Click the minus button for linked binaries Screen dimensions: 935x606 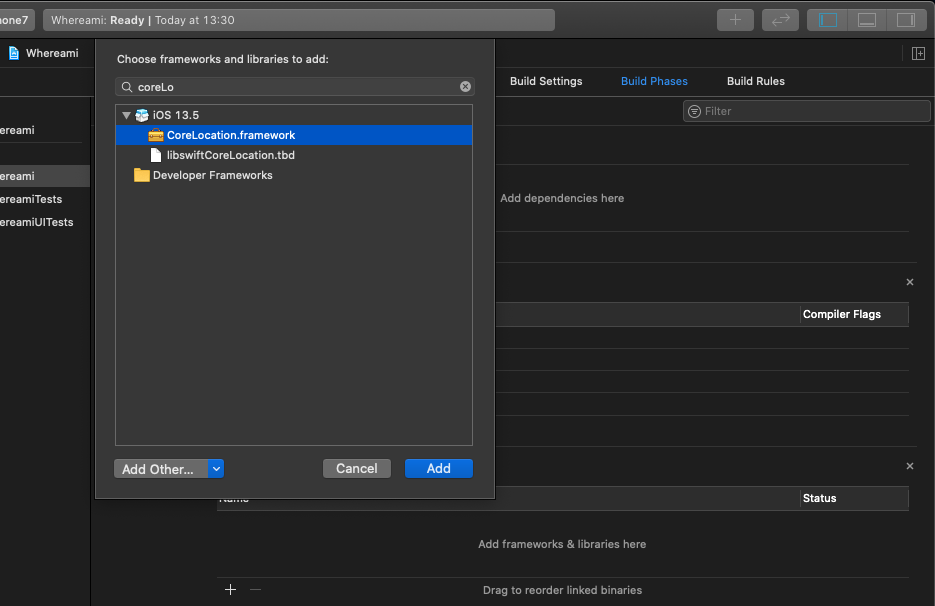[x=256, y=589]
